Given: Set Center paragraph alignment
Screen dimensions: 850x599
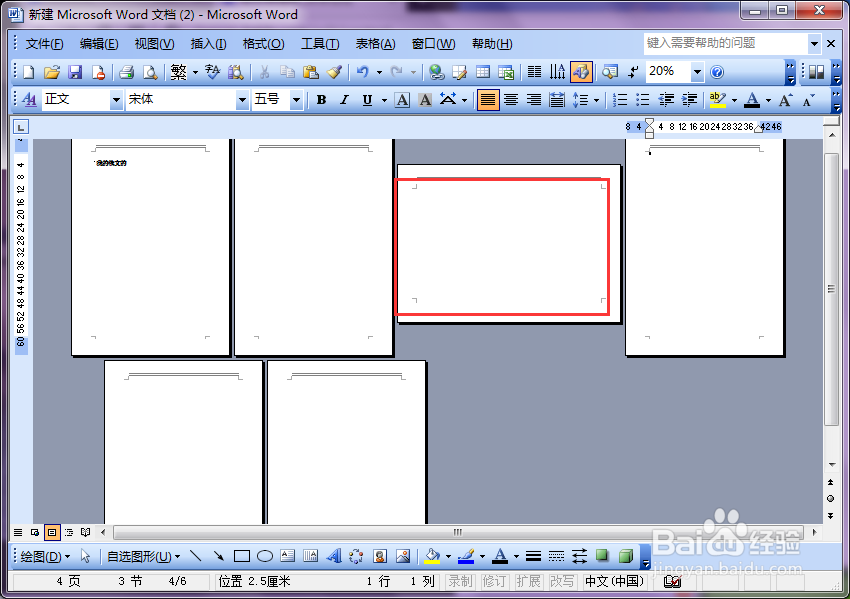Looking at the screenshot, I should (511, 100).
